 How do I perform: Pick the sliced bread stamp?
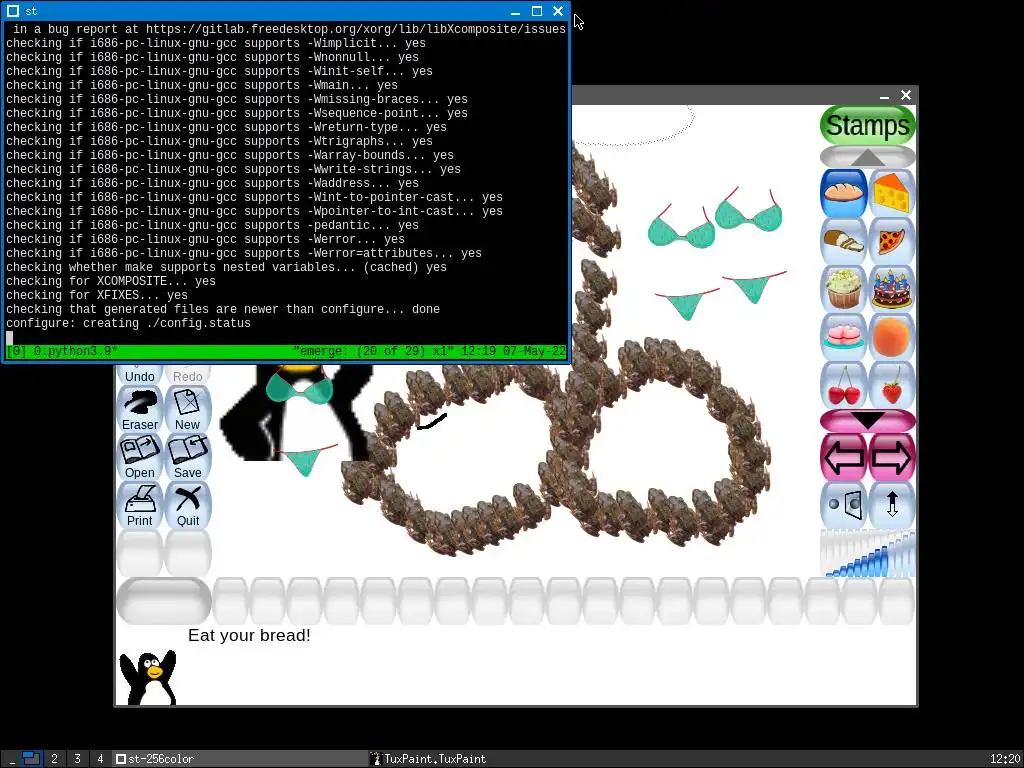pyautogui.click(x=843, y=241)
